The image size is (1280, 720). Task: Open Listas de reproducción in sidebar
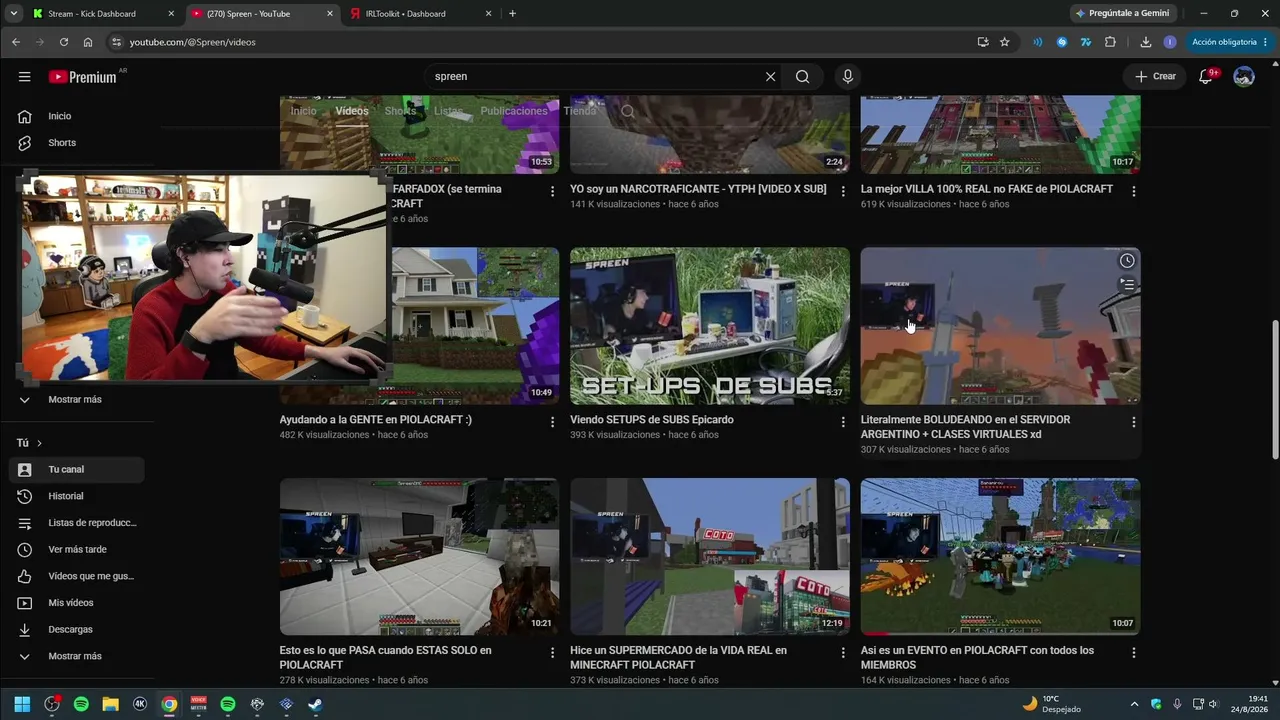click(77, 523)
